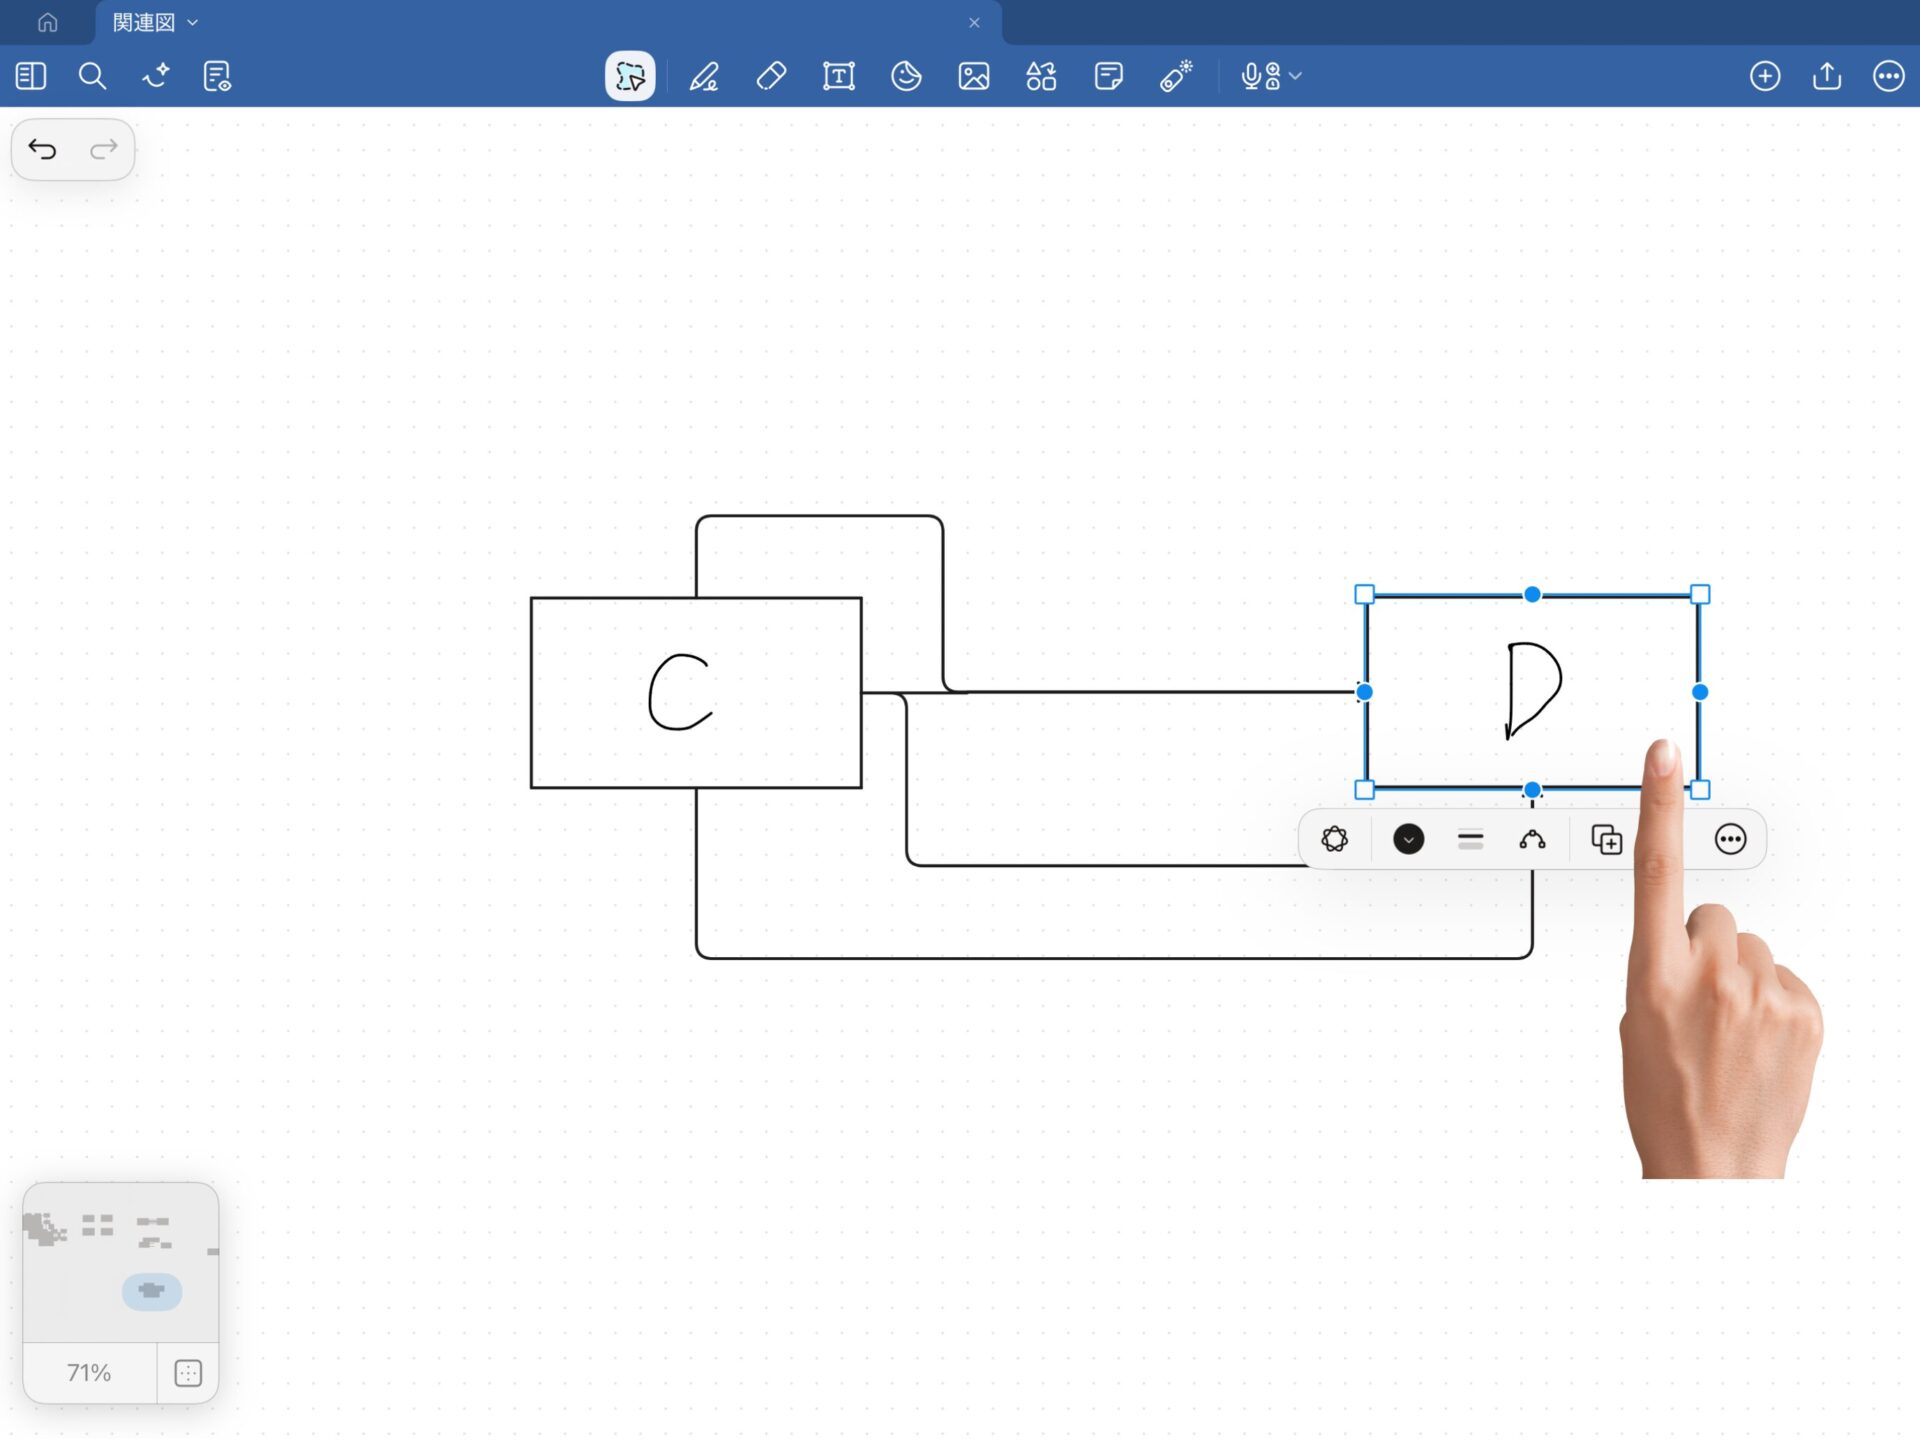Expand the audio recording dropdown chevron
The width and height of the screenshot is (1920, 1440).
coord(1296,76)
